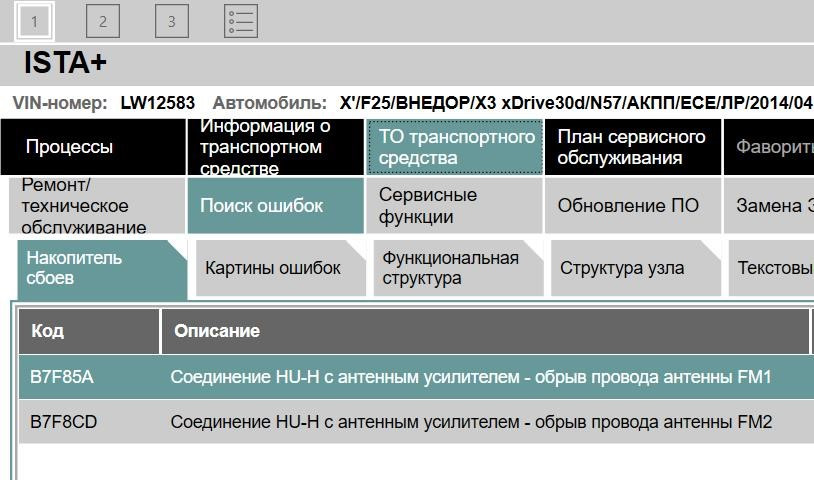Click the ISTA+ title

click(x=65, y=62)
